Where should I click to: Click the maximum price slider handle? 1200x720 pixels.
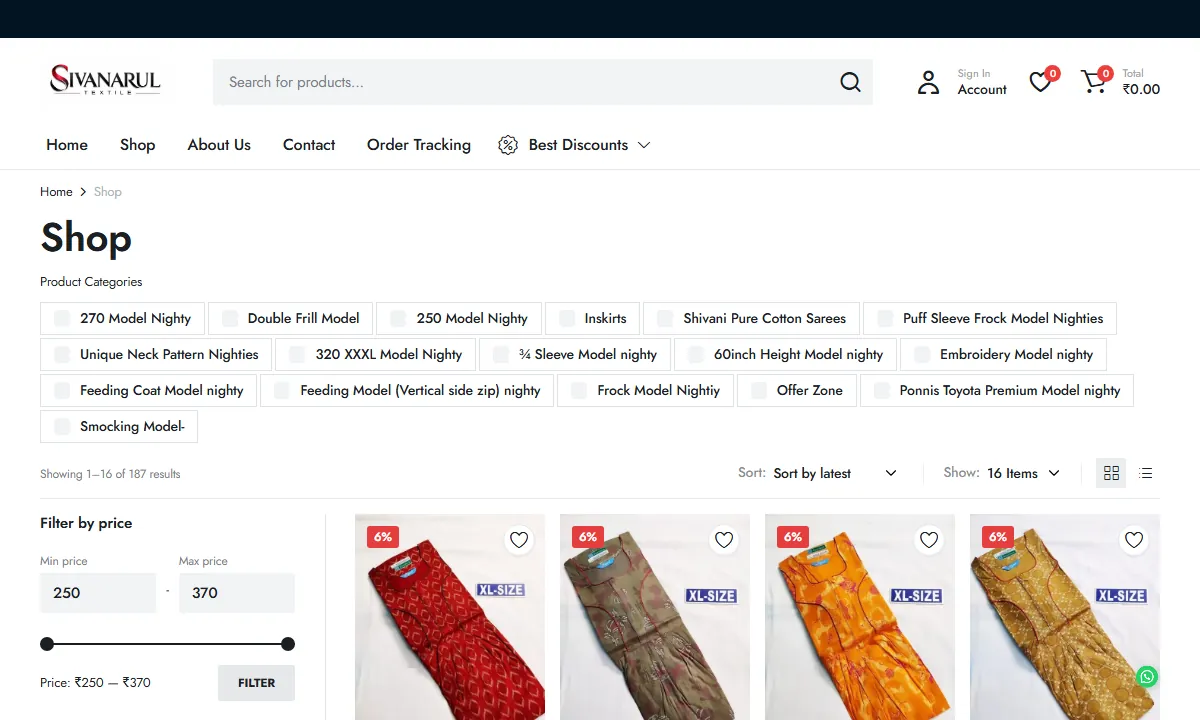pyautogui.click(x=288, y=644)
